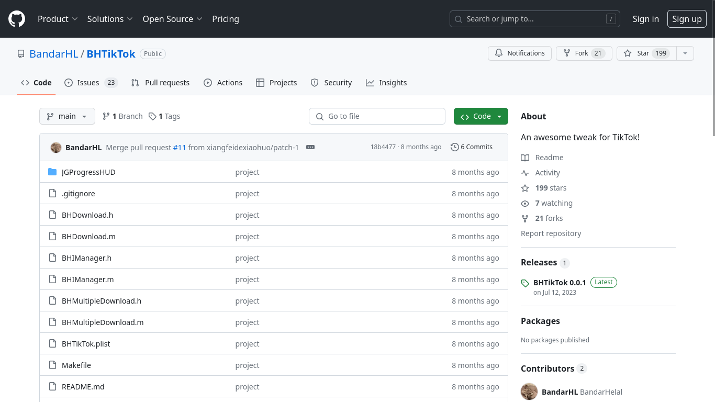Image resolution: width=715 pixels, height=402 pixels.
Task: Switch to the Issues tab
Action: pyautogui.click(x=91, y=82)
